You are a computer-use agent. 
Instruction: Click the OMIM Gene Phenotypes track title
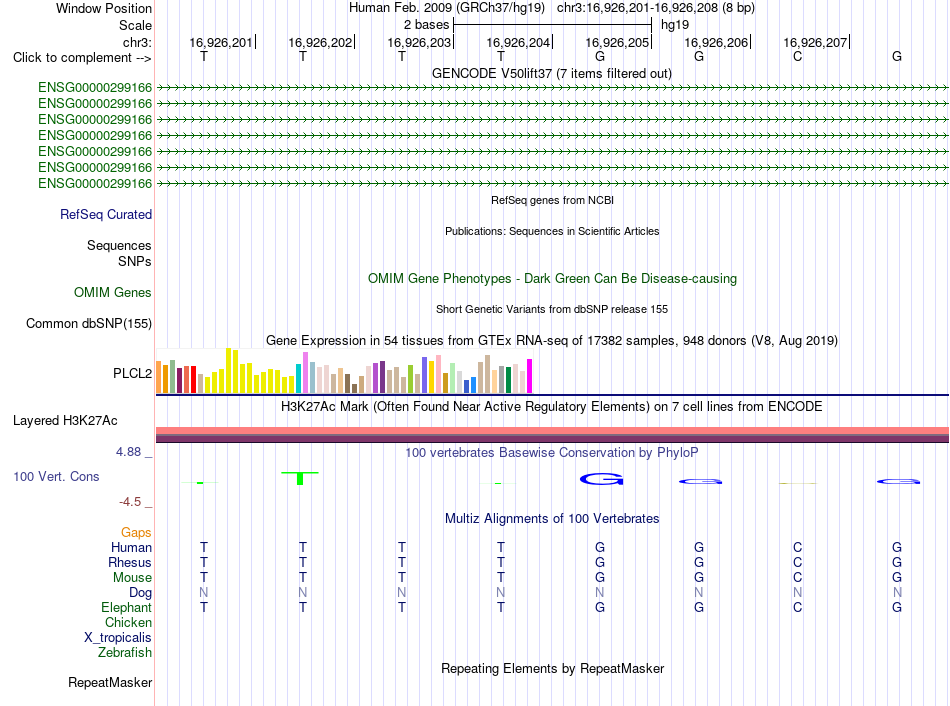pyautogui.click(x=552, y=279)
